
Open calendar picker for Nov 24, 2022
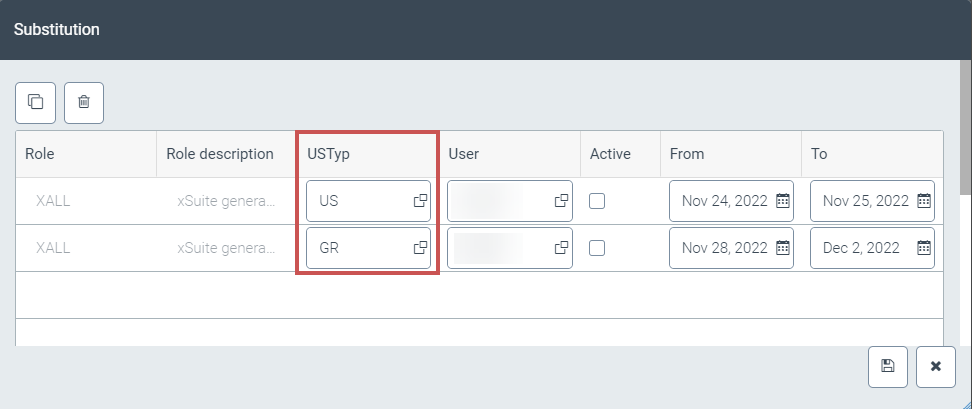[x=783, y=201]
